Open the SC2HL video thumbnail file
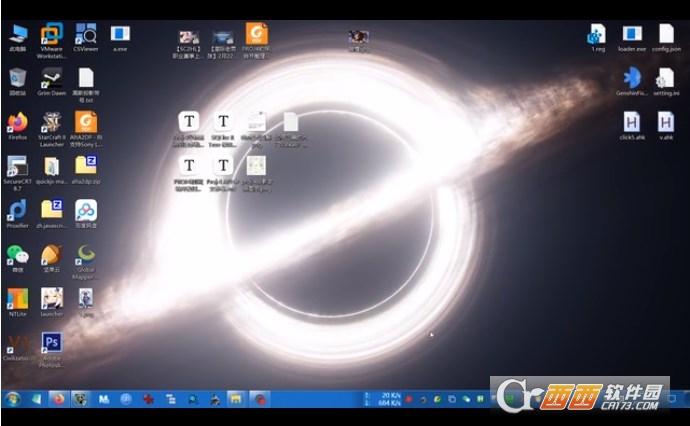Viewport: 690px width, 426px height. point(188,44)
